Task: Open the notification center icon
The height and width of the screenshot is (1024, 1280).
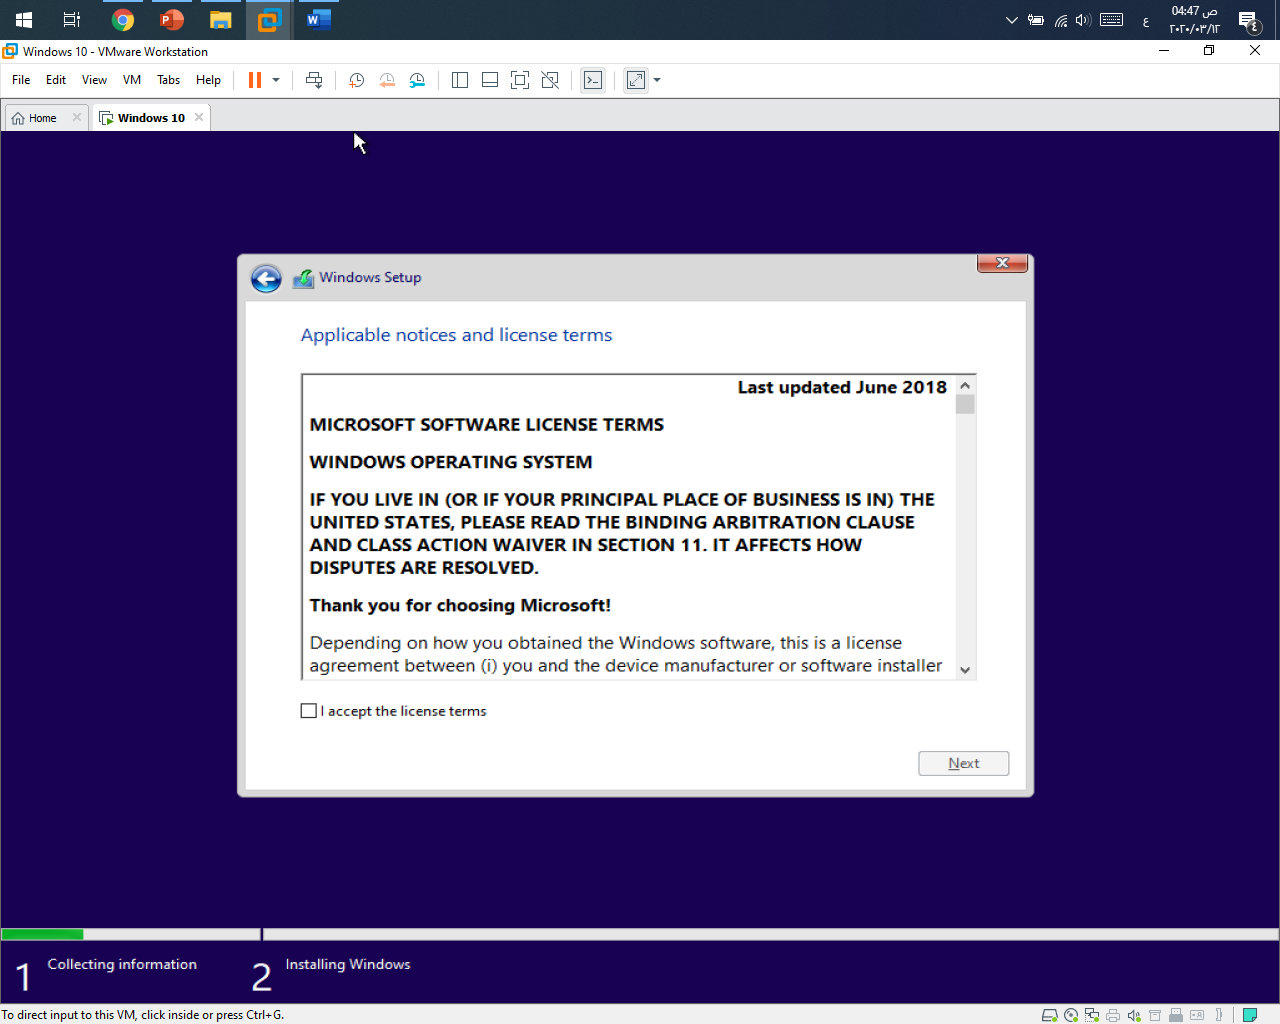Action: (1249, 20)
